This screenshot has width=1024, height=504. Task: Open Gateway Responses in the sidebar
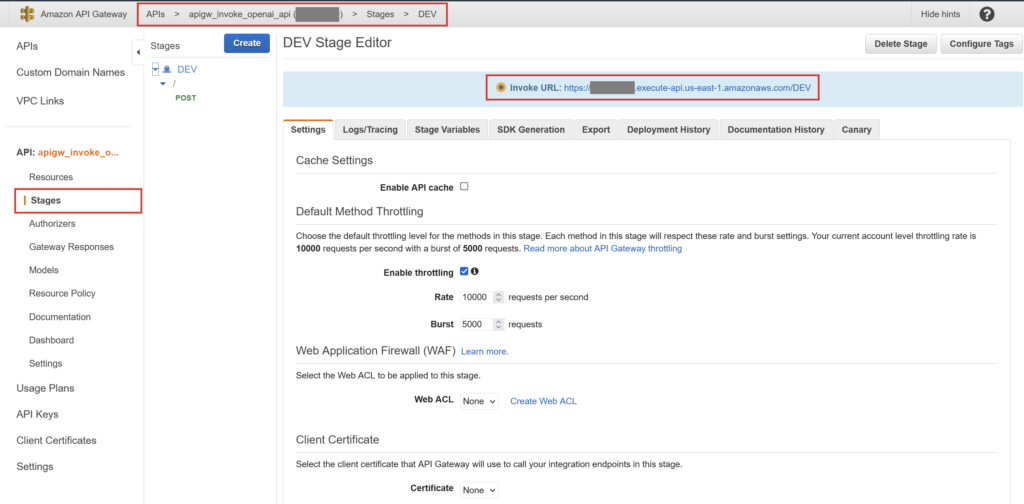click(71, 247)
